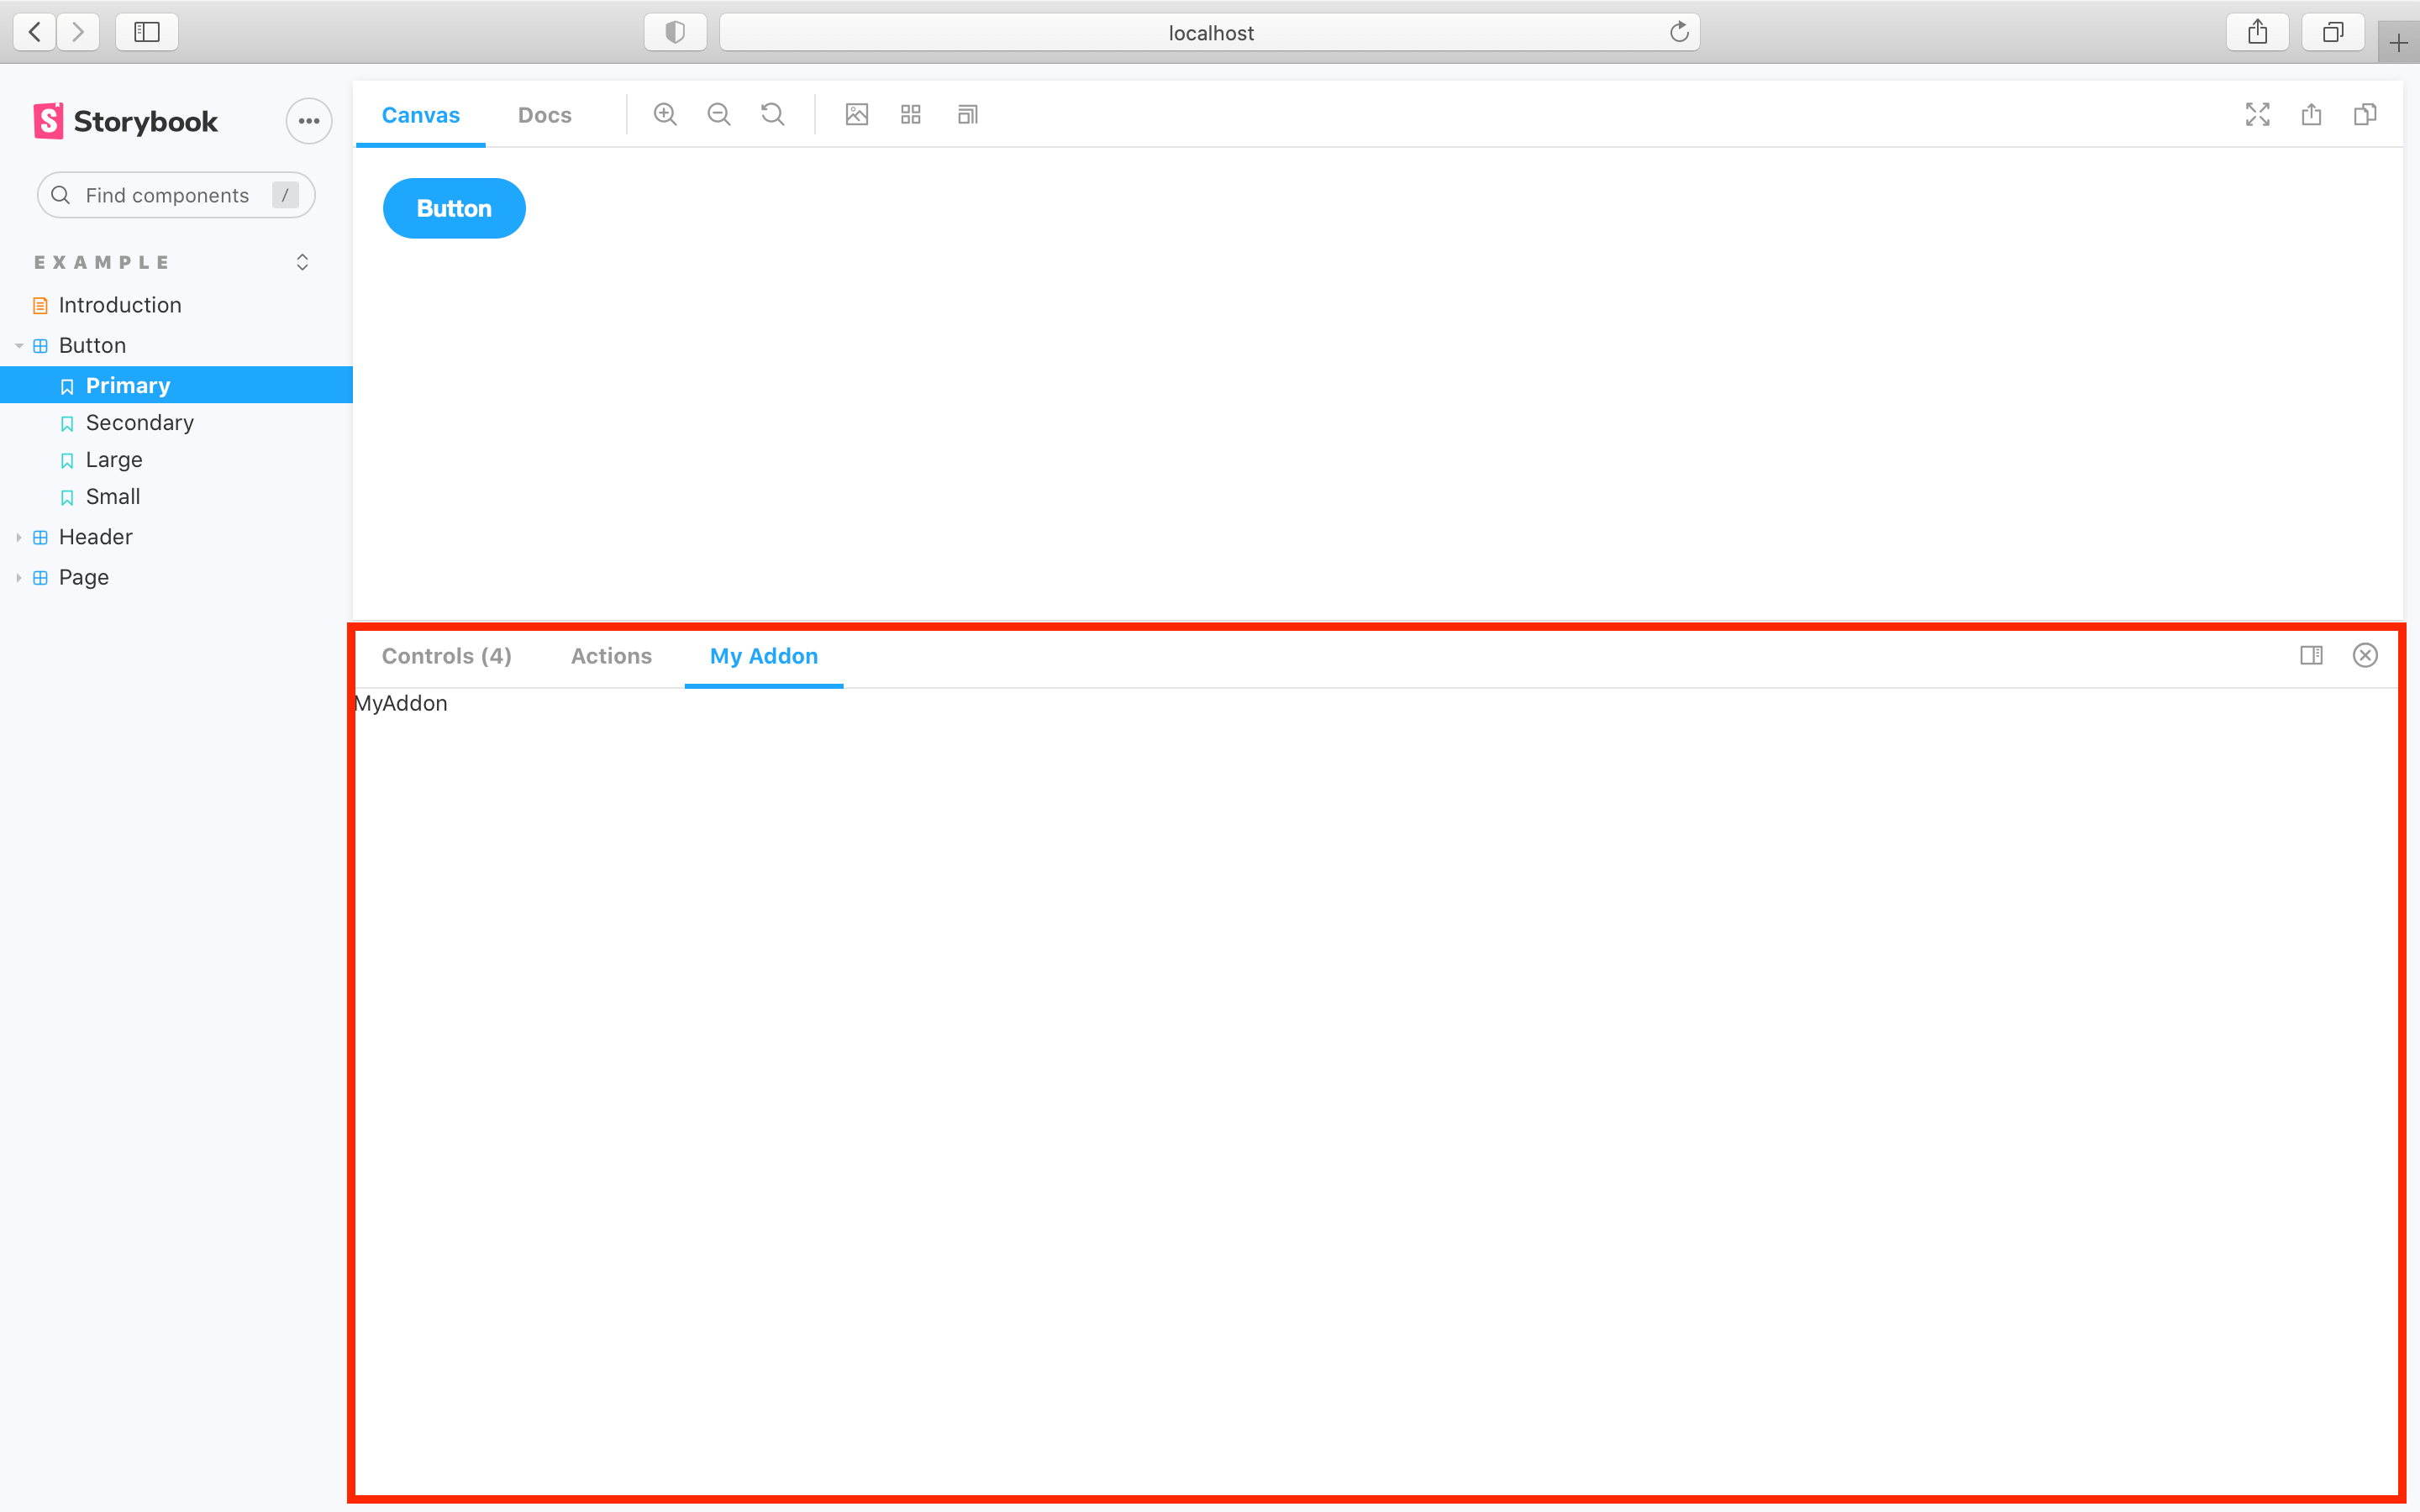Toggle the grid view icon on canvas
Viewport: 2420px width, 1512px height.
coord(911,115)
